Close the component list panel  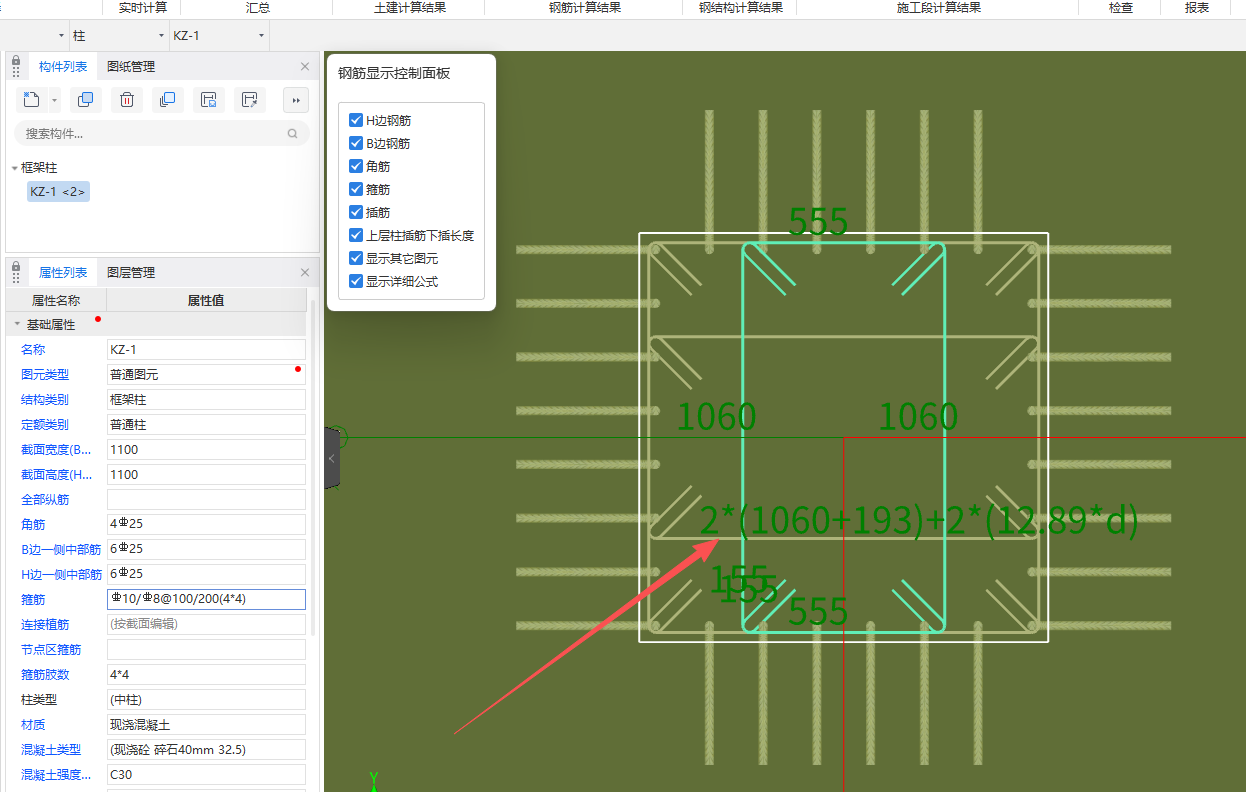point(305,67)
